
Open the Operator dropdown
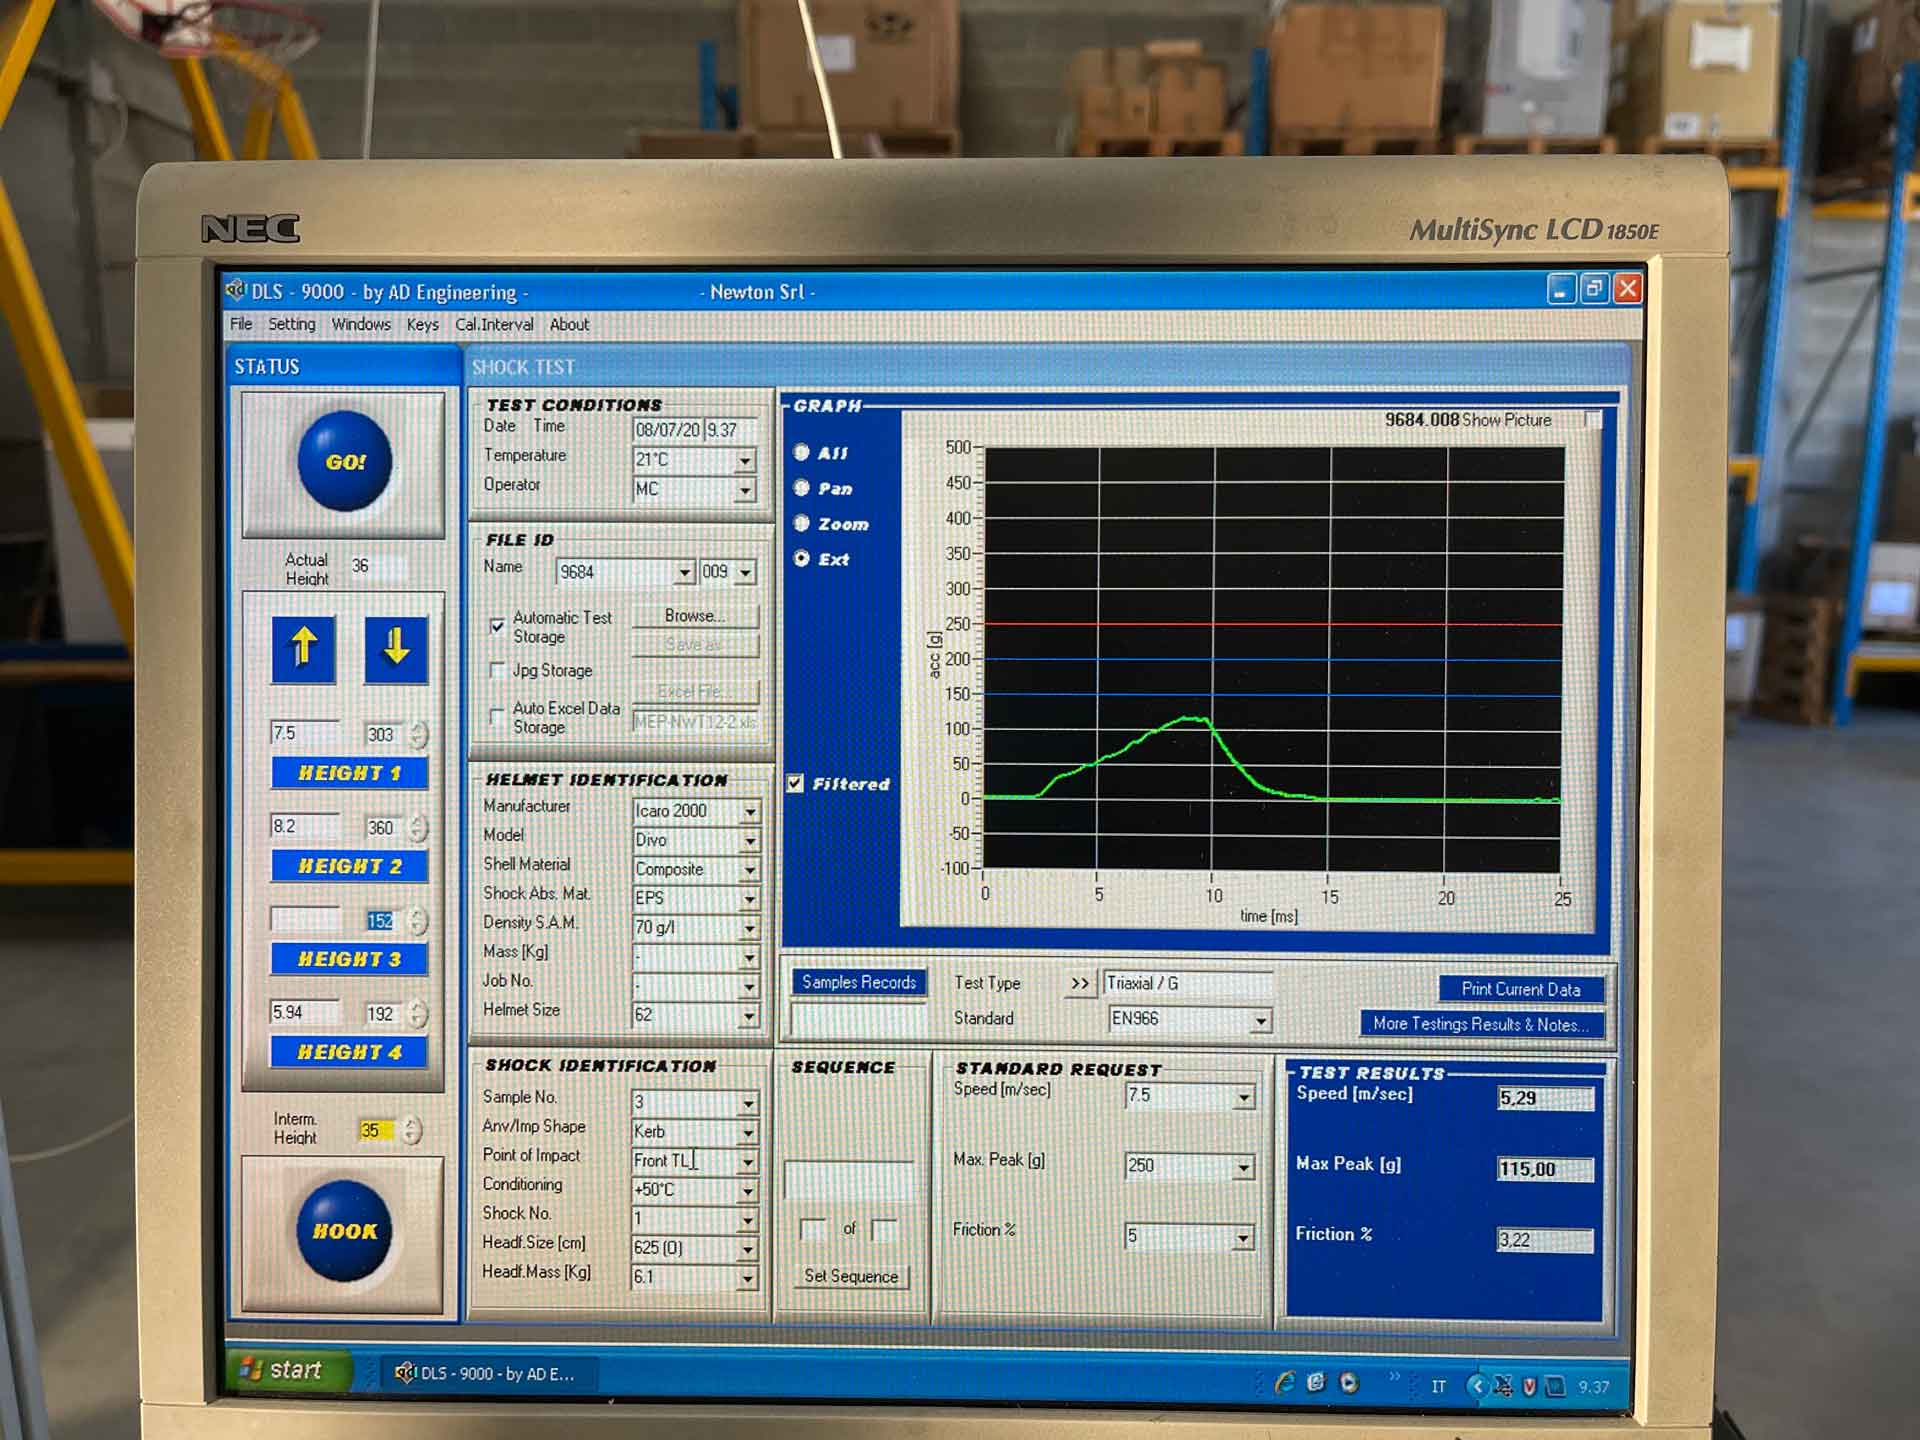(745, 489)
